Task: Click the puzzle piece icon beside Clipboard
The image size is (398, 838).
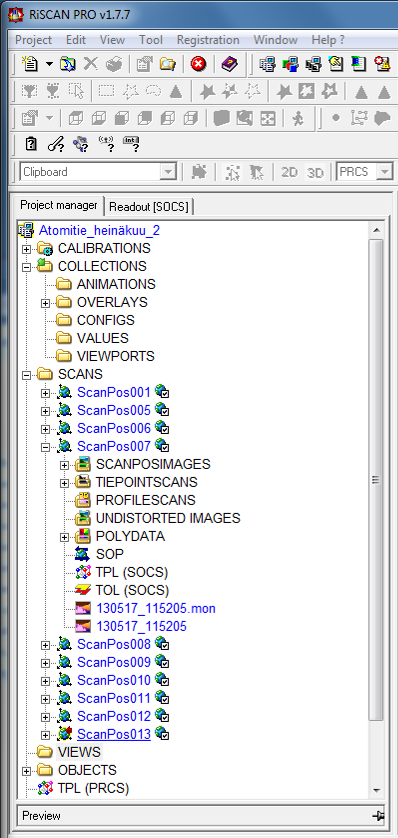Action: click(x=199, y=172)
